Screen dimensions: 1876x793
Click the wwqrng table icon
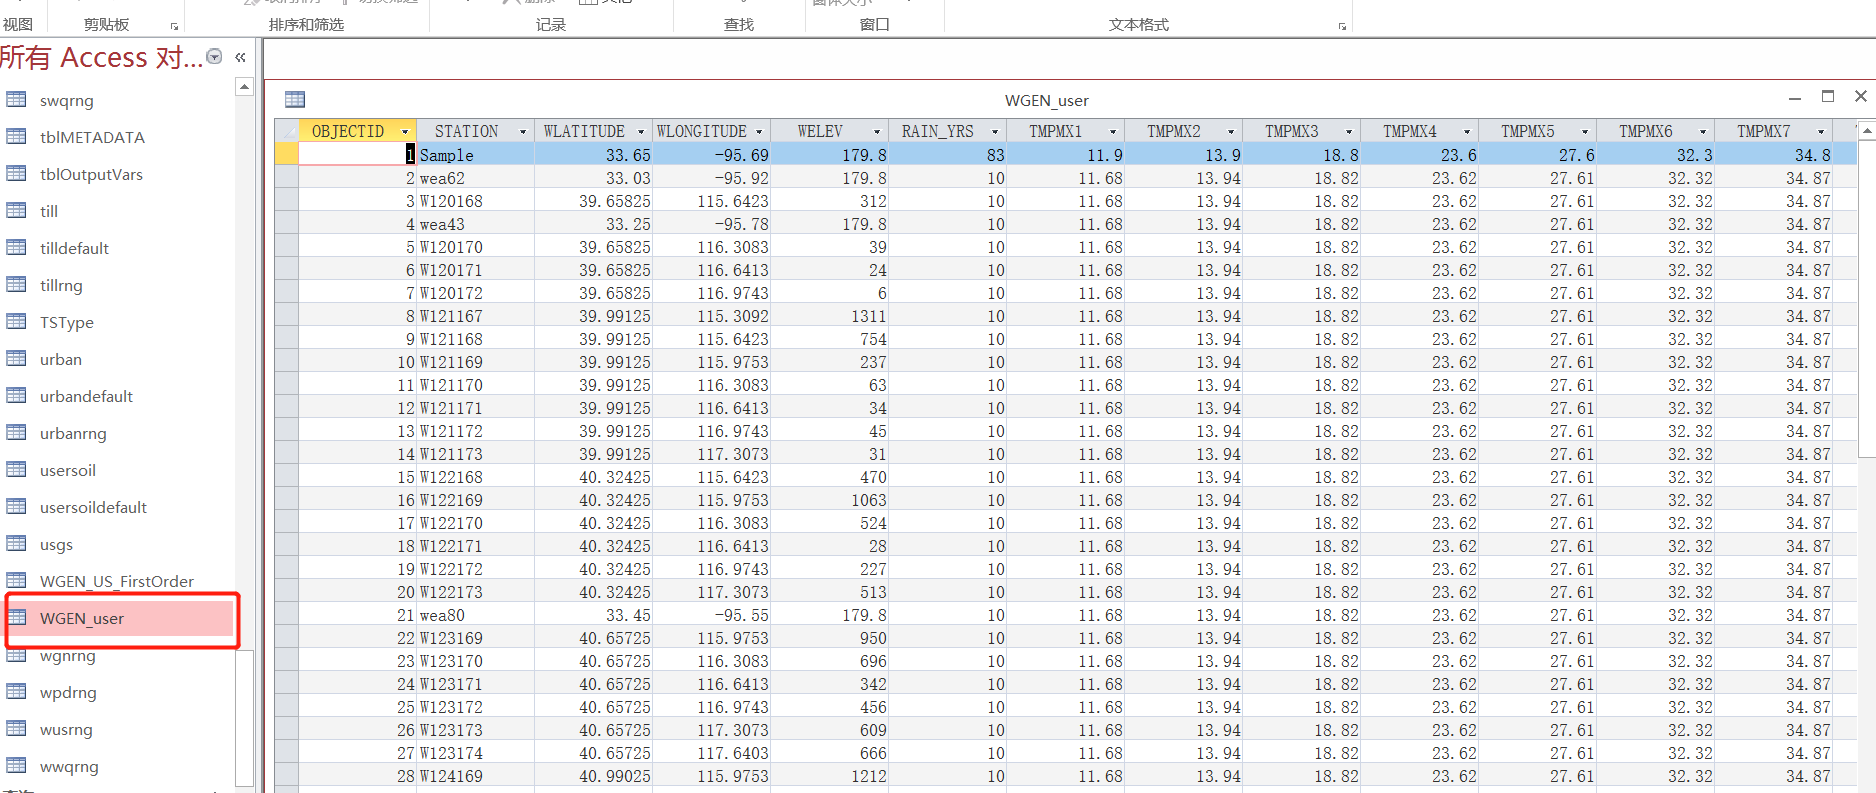[x=16, y=766]
